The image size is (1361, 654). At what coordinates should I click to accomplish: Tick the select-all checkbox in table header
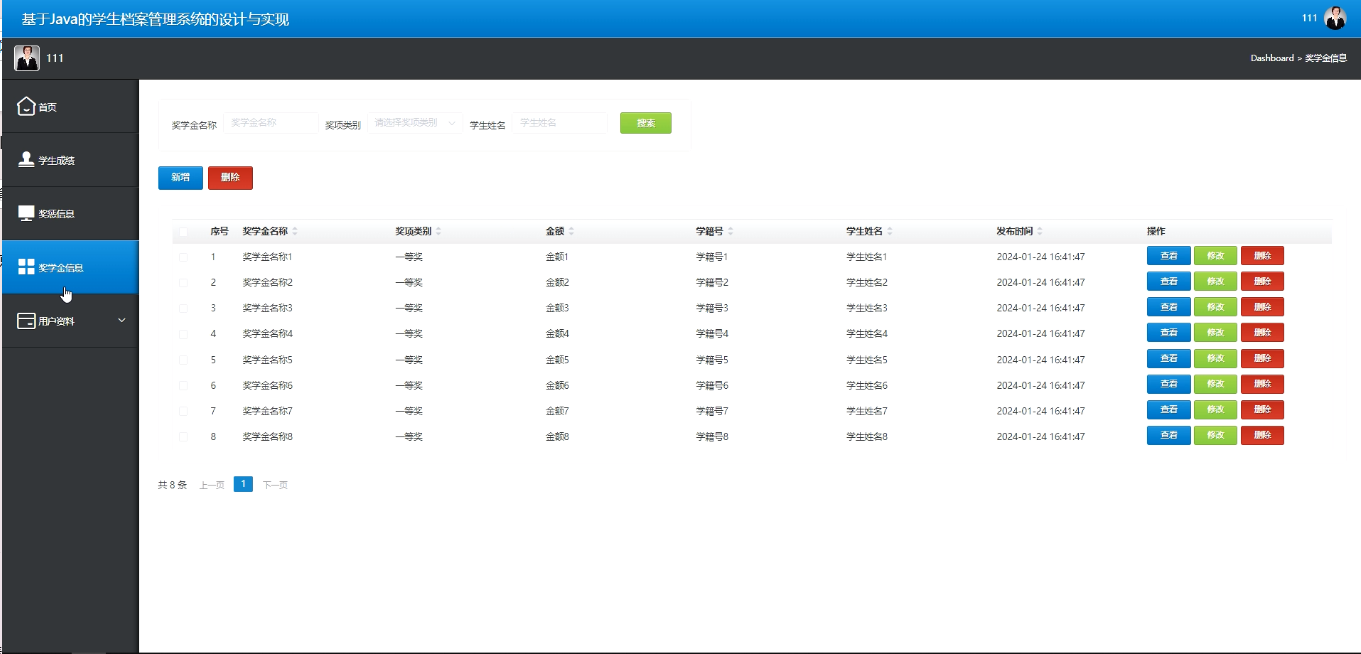tap(183, 232)
